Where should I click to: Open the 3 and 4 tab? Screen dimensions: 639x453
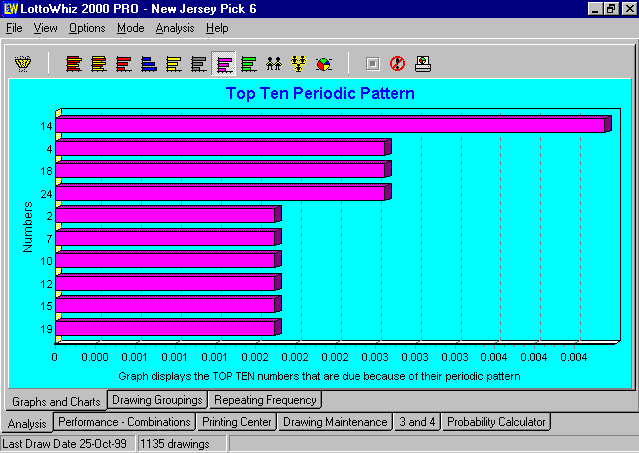[417, 422]
